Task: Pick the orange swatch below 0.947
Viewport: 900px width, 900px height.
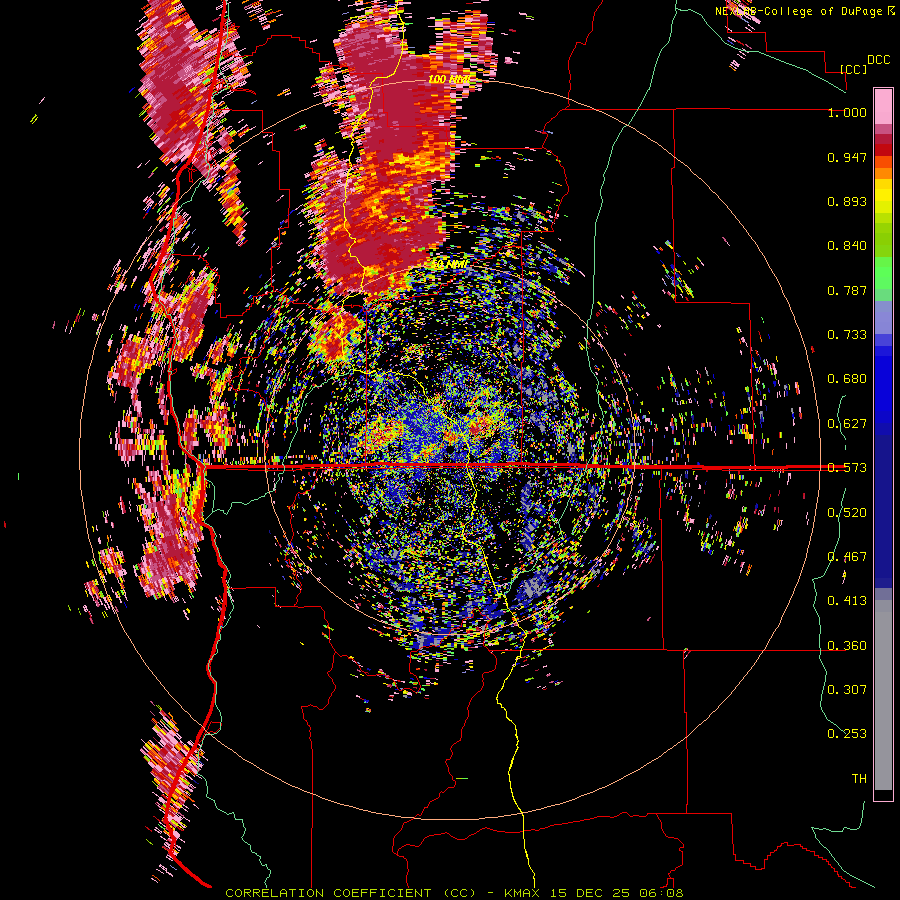Action: tap(883, 173)
